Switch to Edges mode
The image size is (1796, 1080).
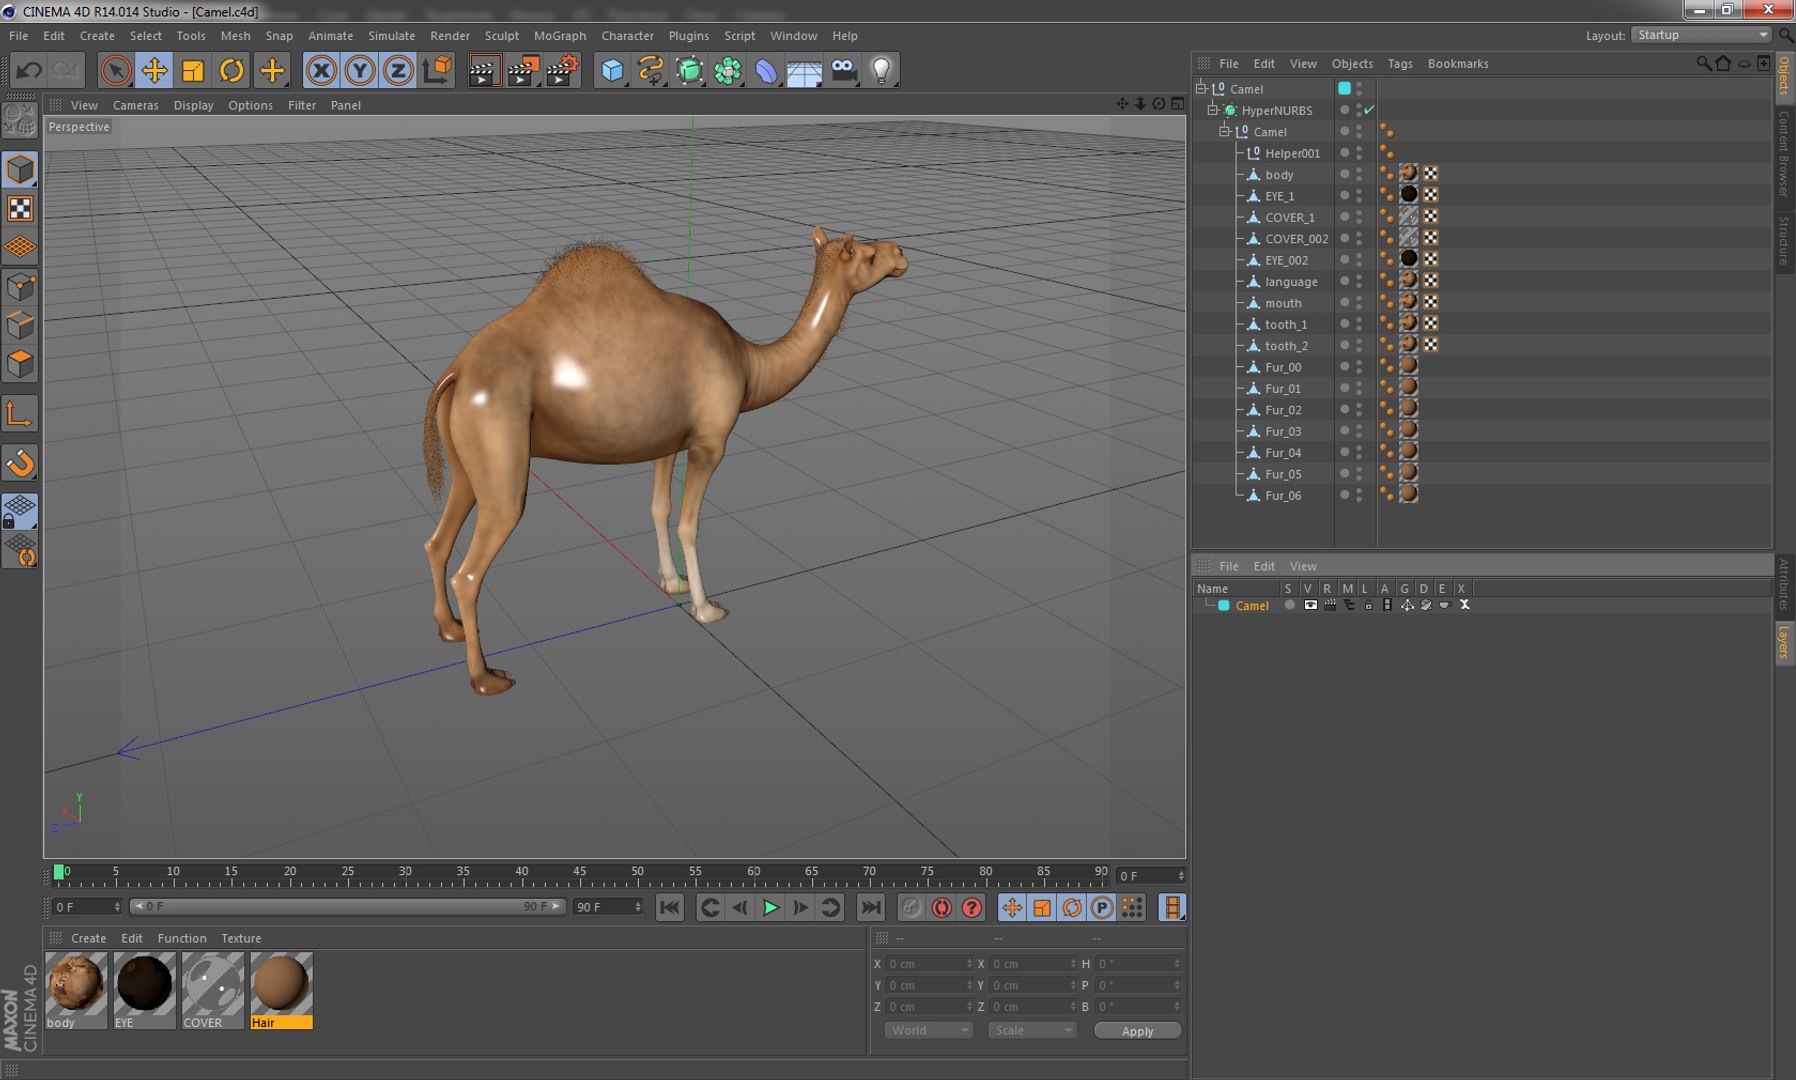click(20, 326)
